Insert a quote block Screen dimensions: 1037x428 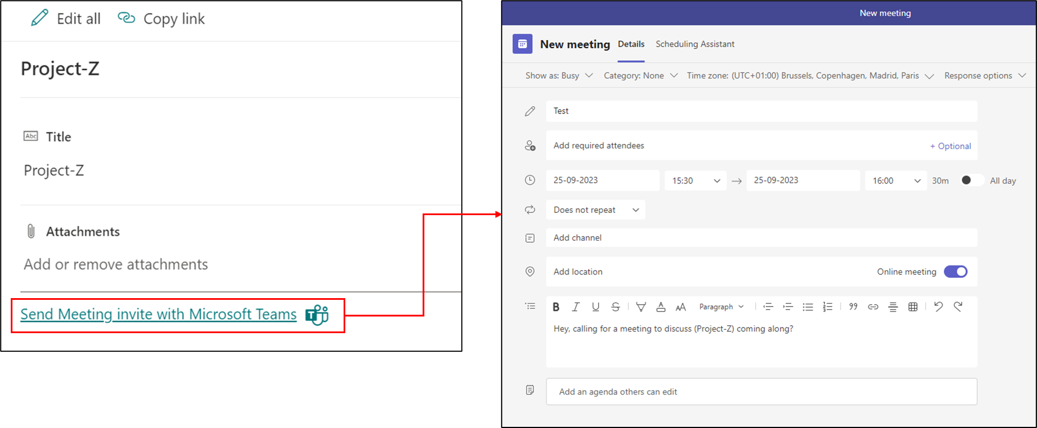pos(853,307)
